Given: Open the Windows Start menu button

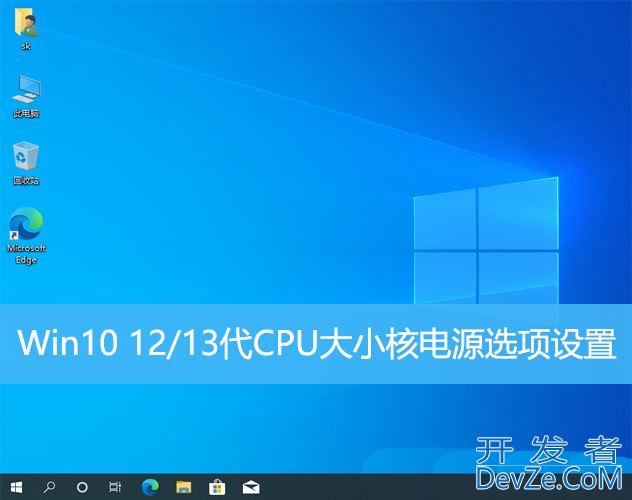Looking at the screenshot, I should tap(16, 487).
